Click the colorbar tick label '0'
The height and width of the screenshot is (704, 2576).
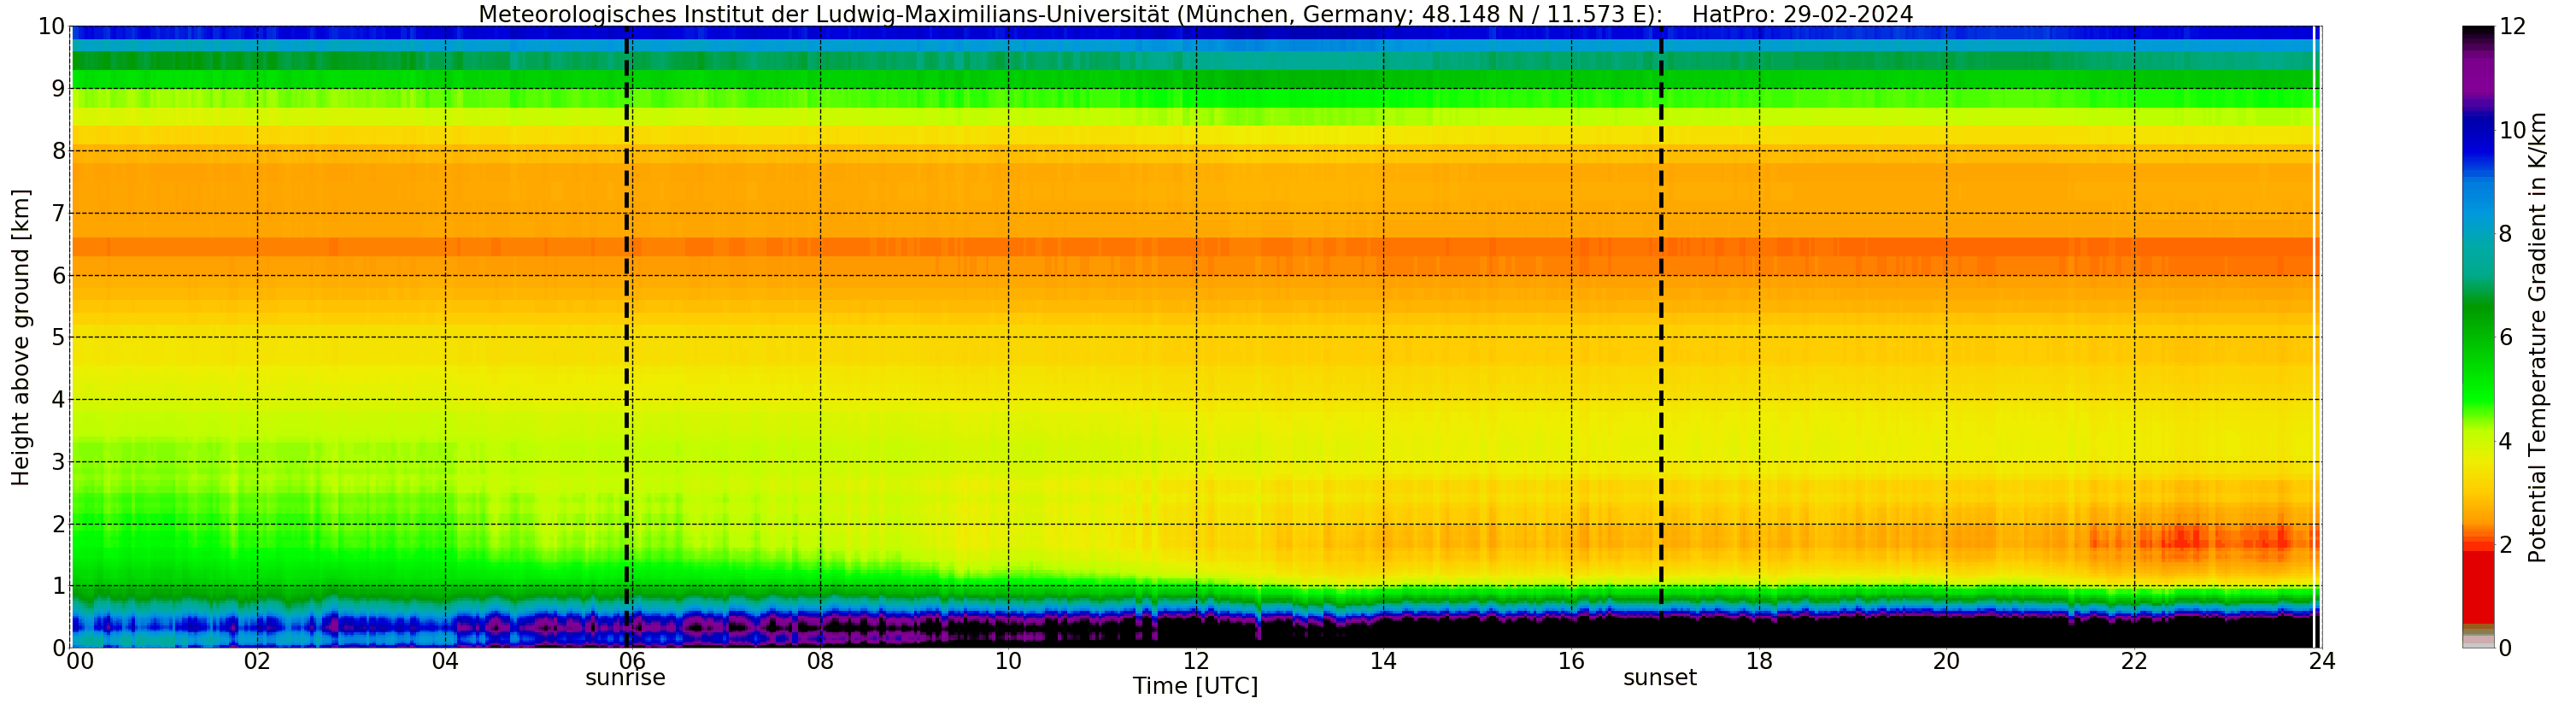coord(2506,648)
